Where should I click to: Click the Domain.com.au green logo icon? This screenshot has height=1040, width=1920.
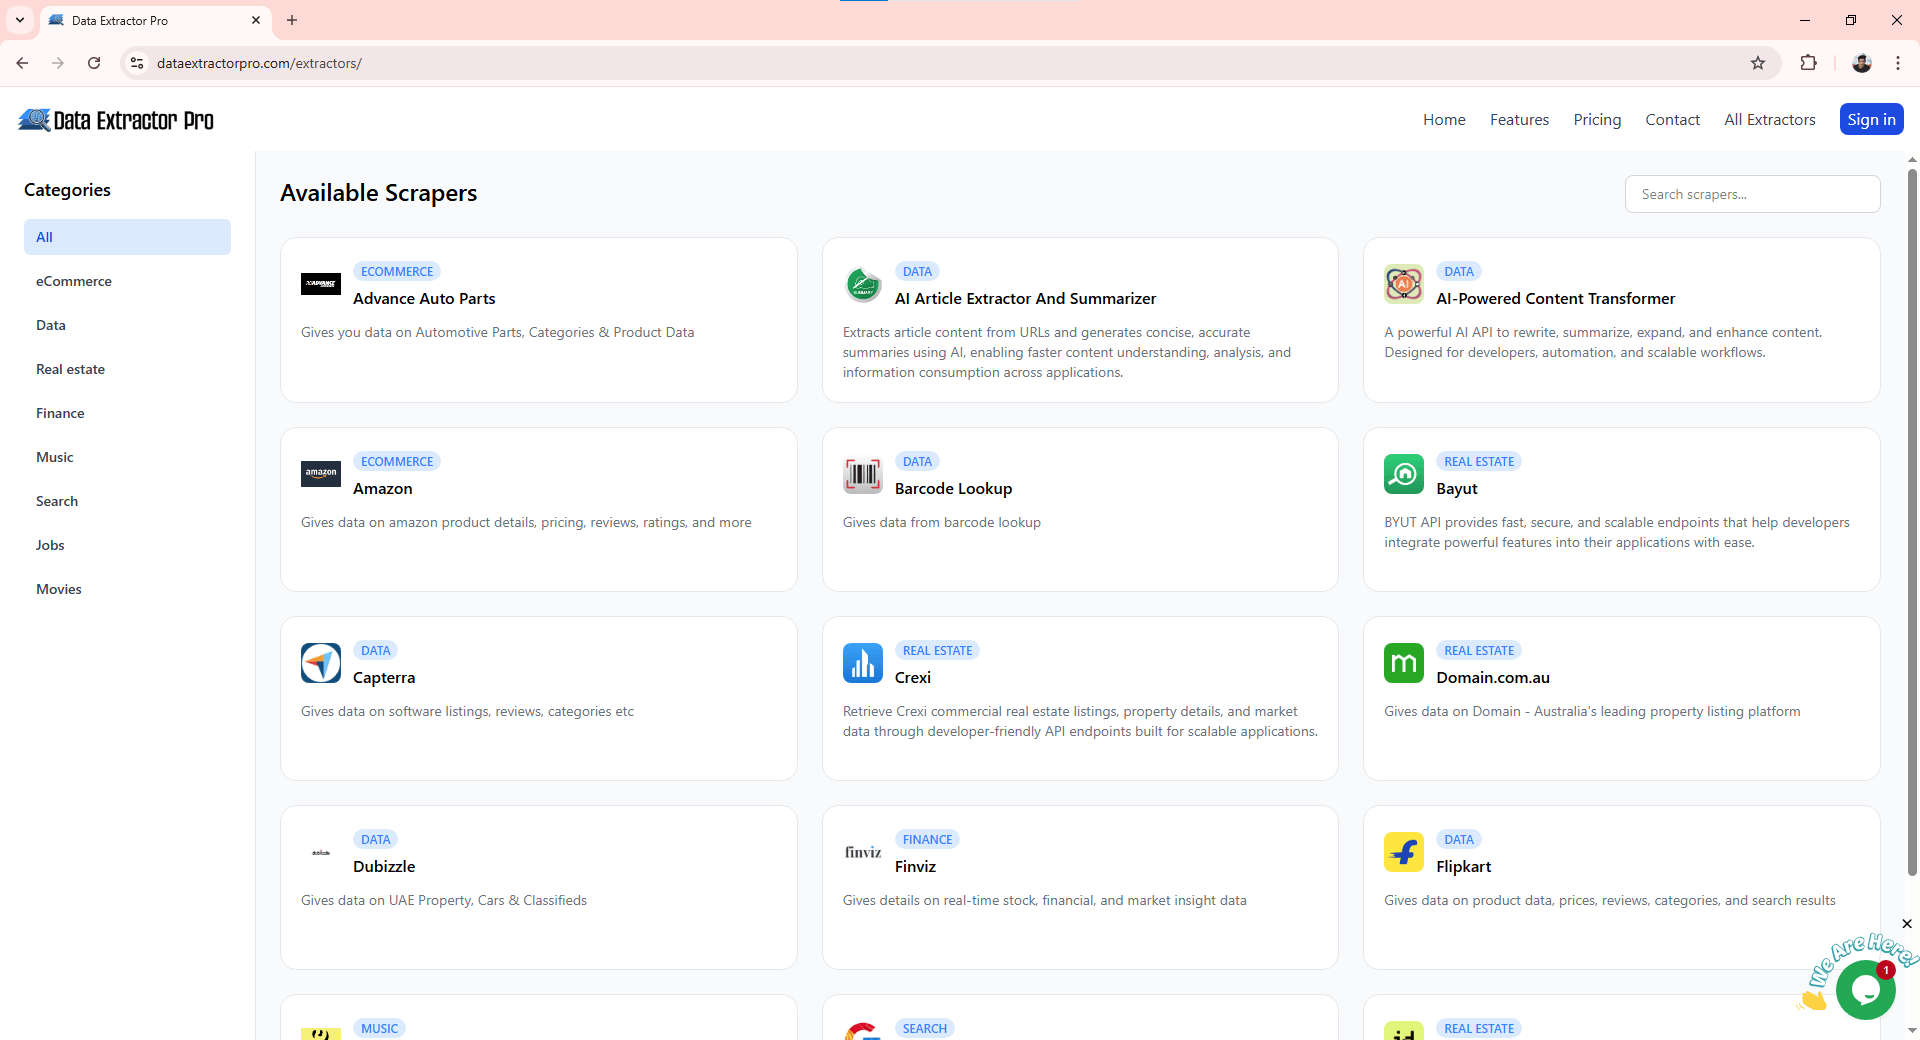(1403, 663)
